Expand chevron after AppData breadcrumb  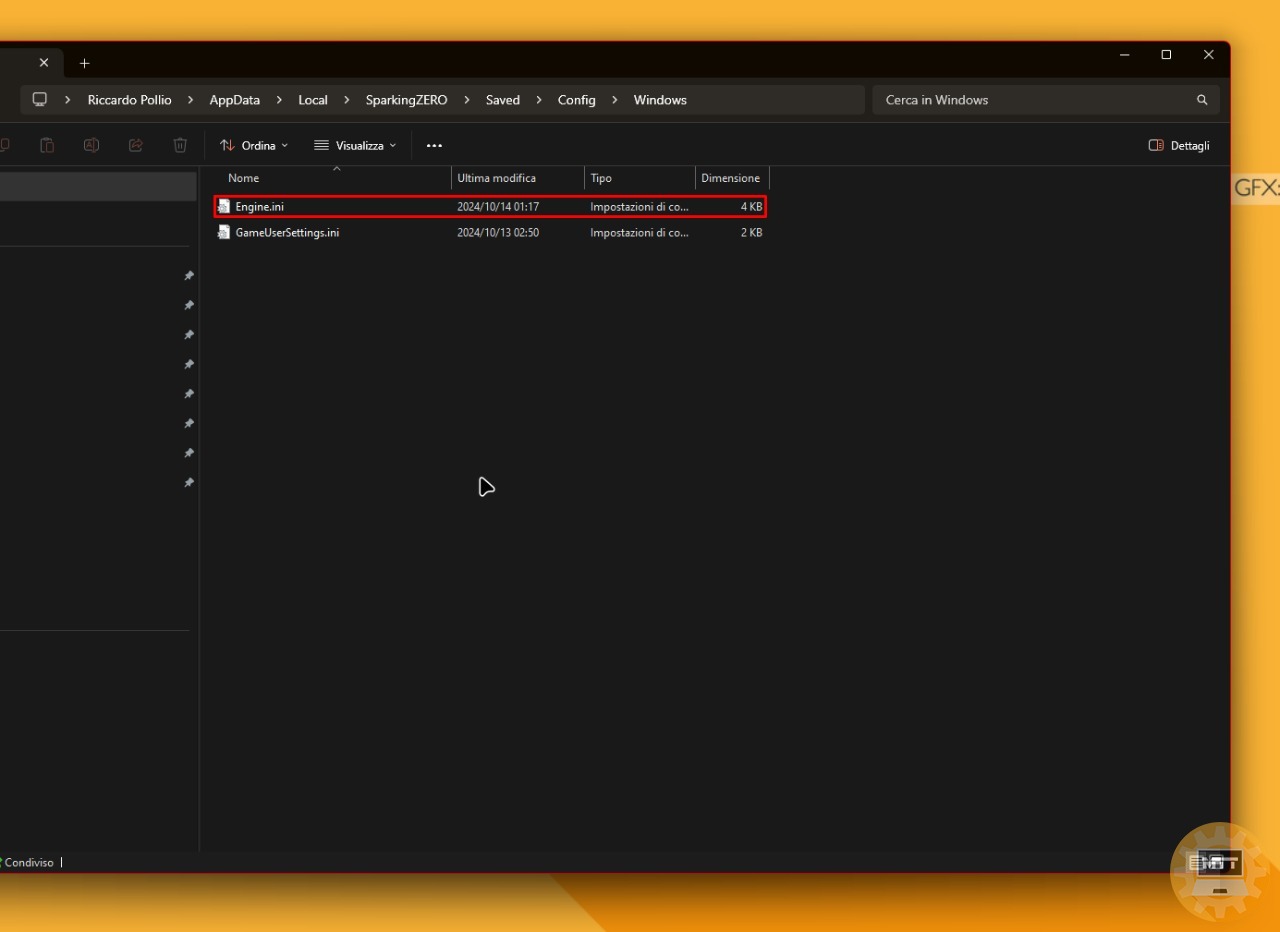coord(279,100)
